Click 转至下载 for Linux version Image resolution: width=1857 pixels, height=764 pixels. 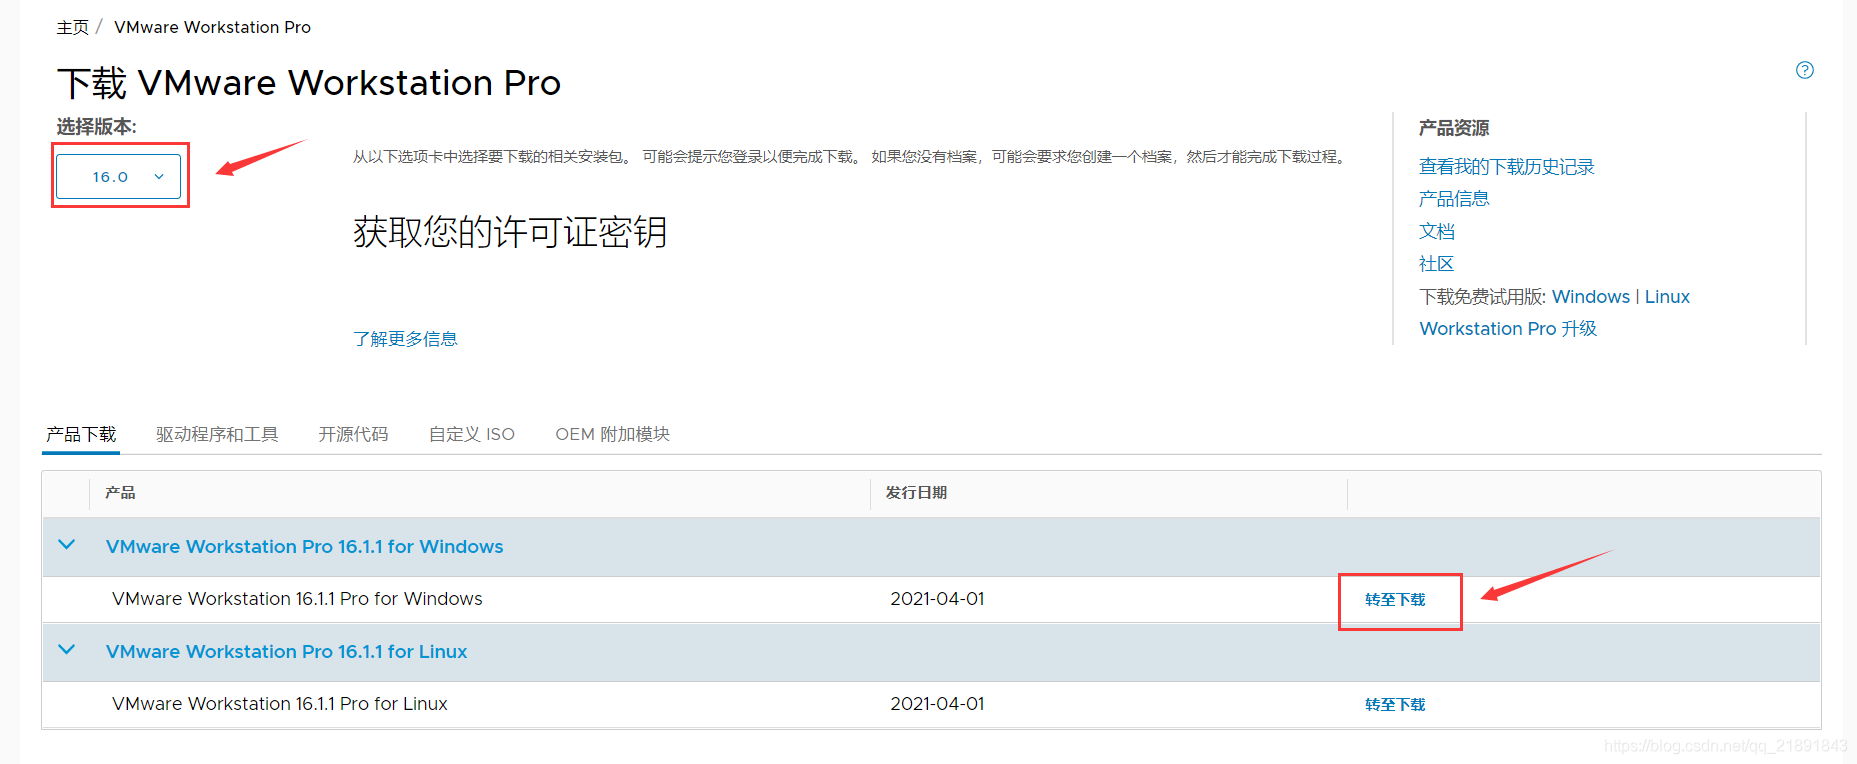[1395, 705]
